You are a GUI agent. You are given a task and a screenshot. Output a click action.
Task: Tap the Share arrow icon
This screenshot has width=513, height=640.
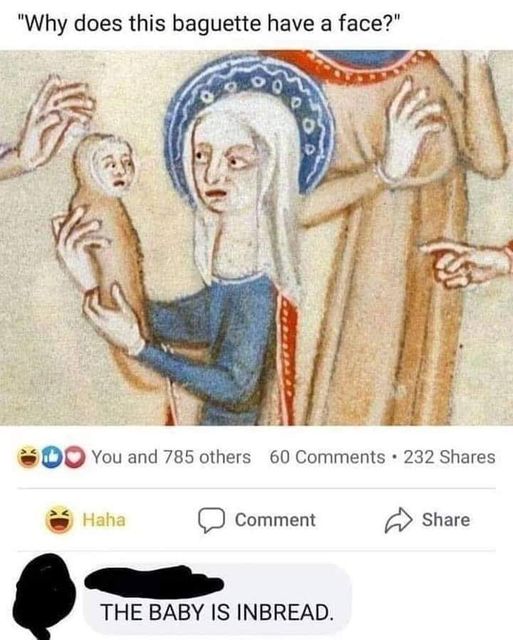point(398,520)
